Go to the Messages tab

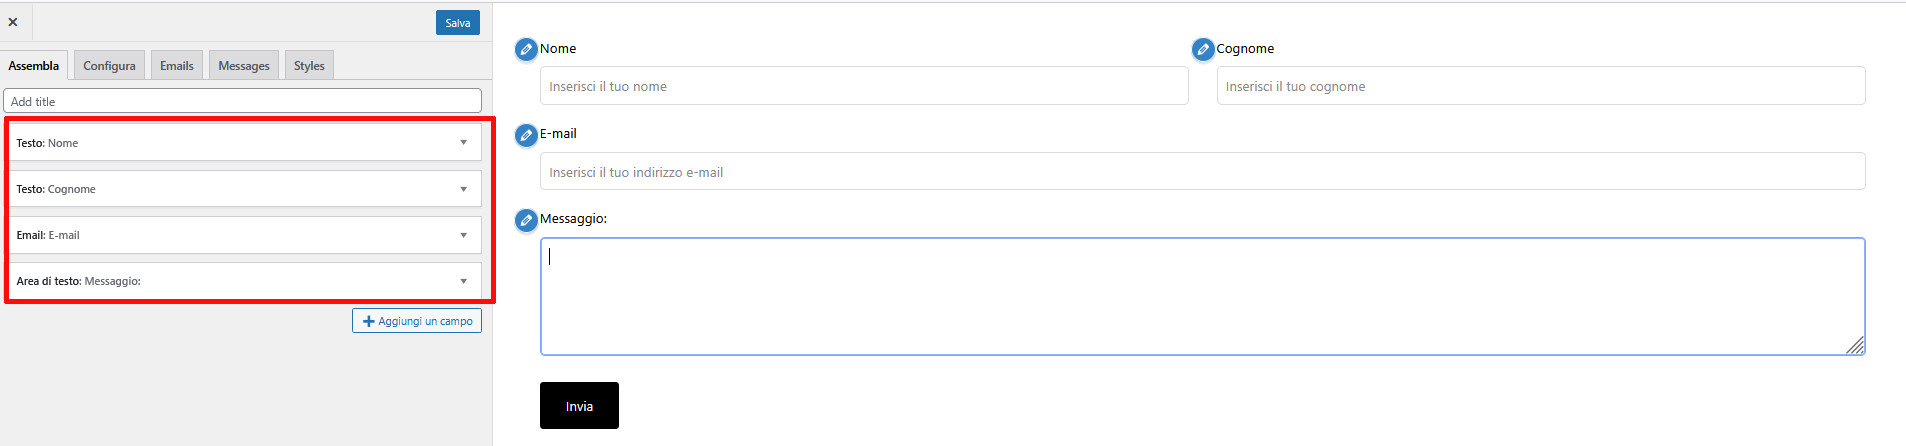point(244,65)
